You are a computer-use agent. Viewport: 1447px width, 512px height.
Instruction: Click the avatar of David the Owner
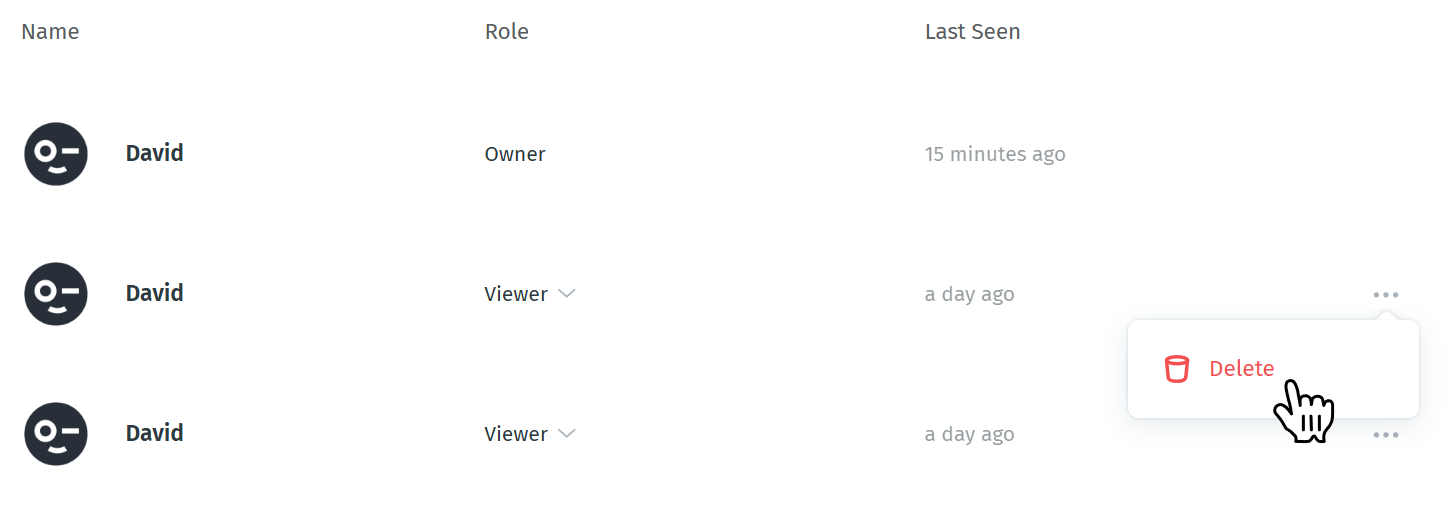click(56, 154)
